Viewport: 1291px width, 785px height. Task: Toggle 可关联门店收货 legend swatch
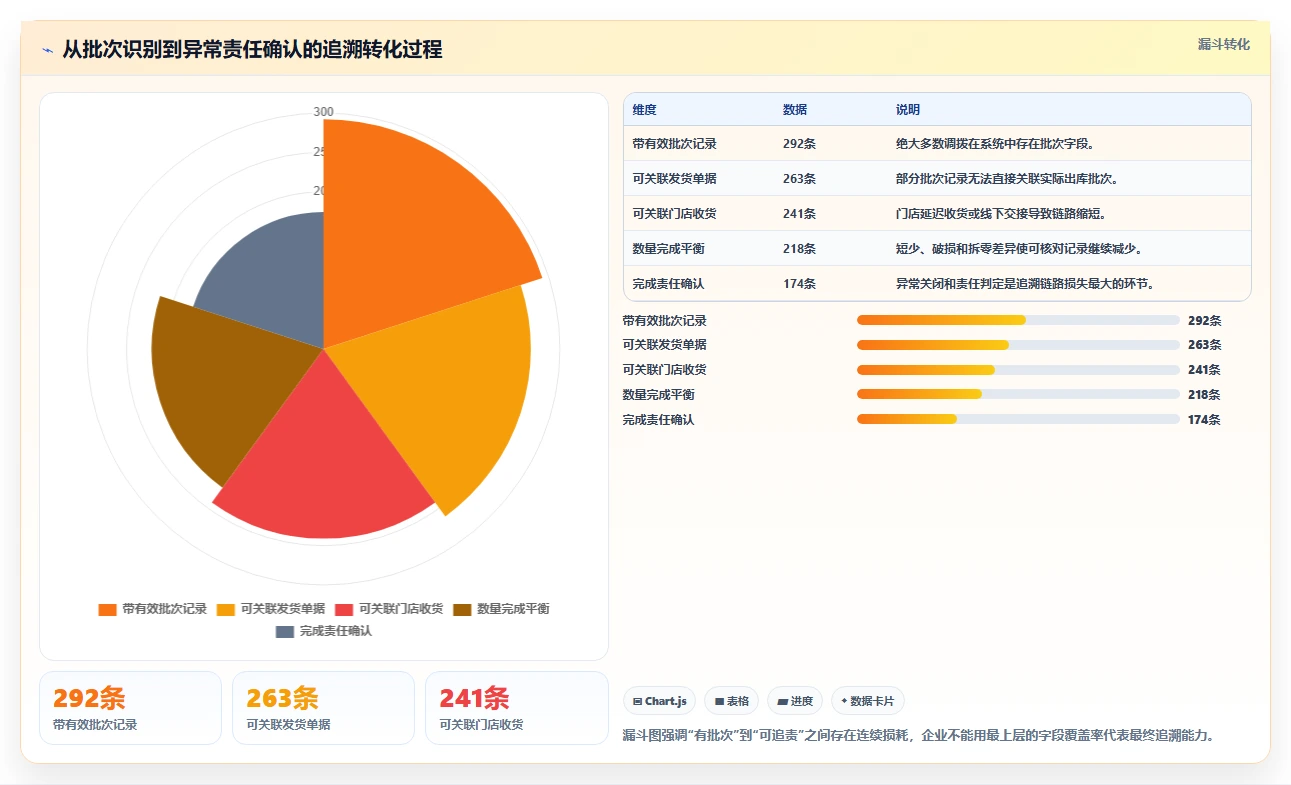tap(343, 609)
